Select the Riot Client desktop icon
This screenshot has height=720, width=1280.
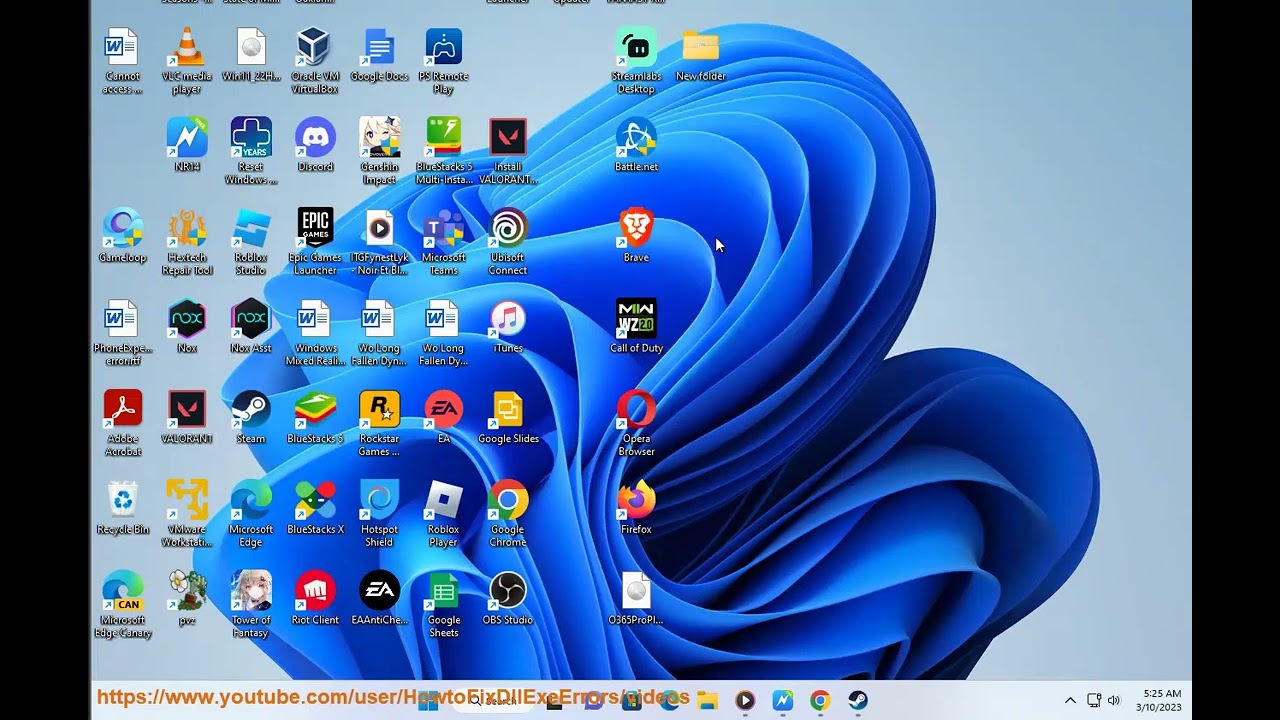[x=315, y=599]
